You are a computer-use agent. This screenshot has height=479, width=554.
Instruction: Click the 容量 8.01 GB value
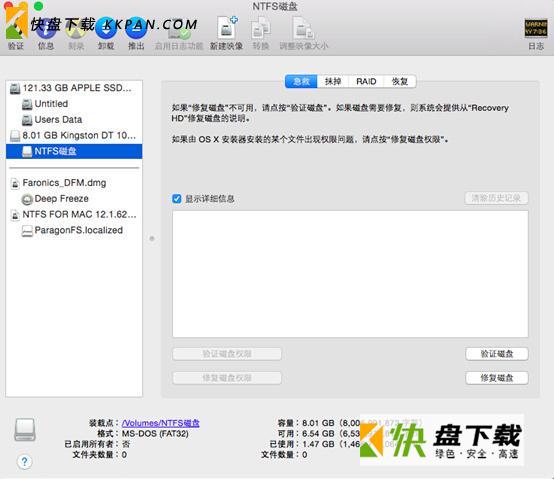point(318,423)
